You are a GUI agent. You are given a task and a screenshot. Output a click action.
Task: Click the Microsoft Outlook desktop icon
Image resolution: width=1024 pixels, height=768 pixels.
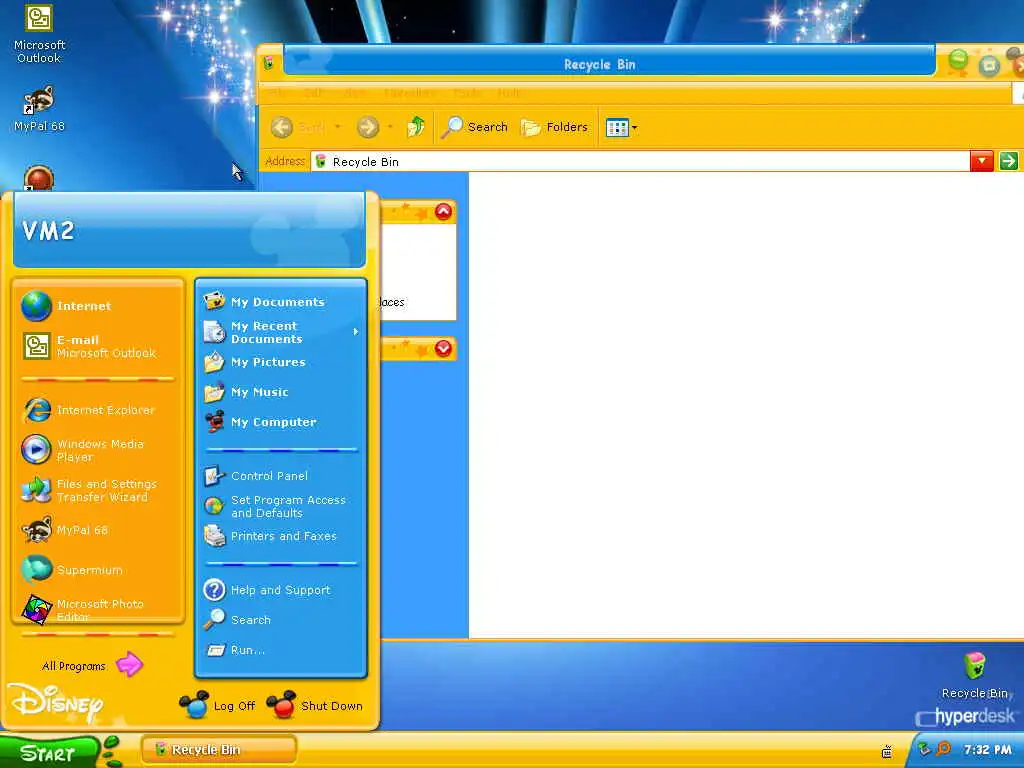pos(39,34)
